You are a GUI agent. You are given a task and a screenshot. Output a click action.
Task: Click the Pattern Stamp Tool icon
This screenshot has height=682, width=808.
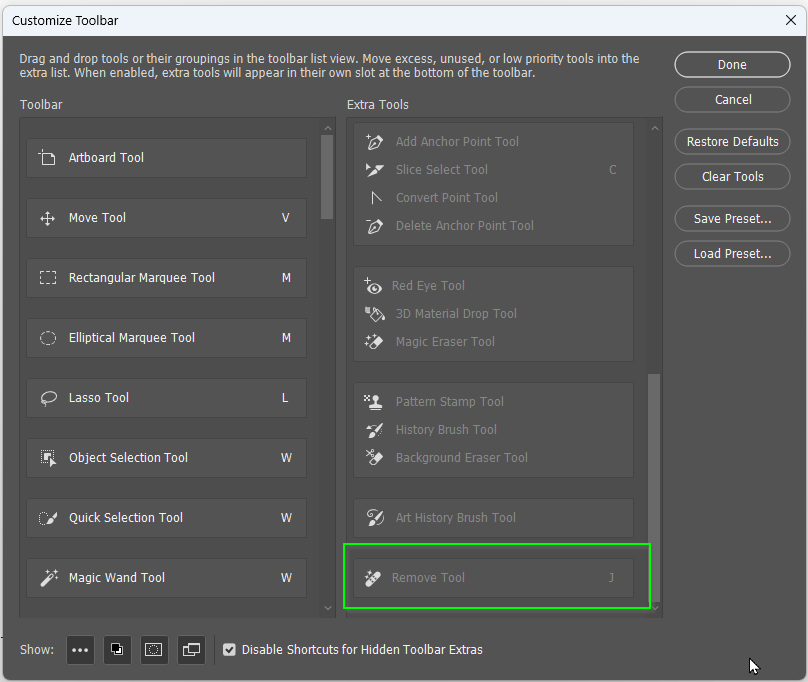374,402
